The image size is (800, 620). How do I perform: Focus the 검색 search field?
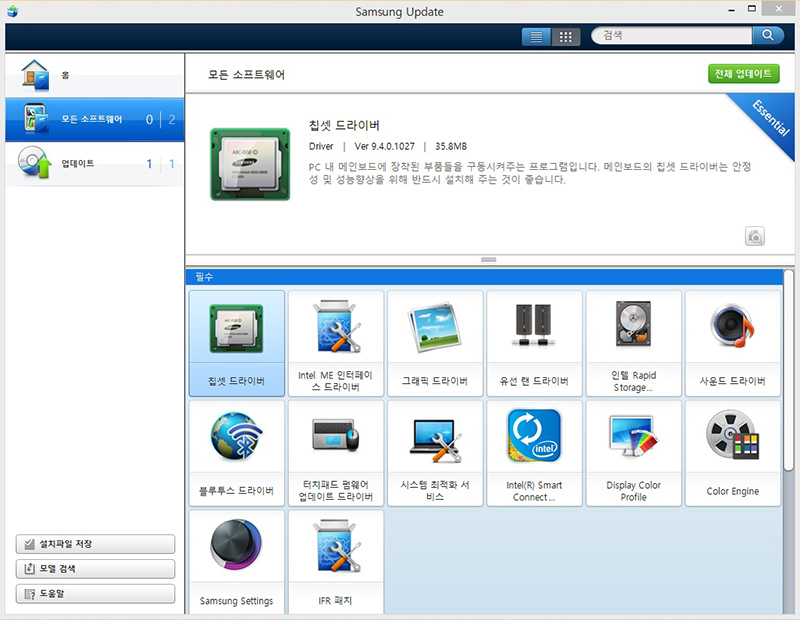coord(671,35)
